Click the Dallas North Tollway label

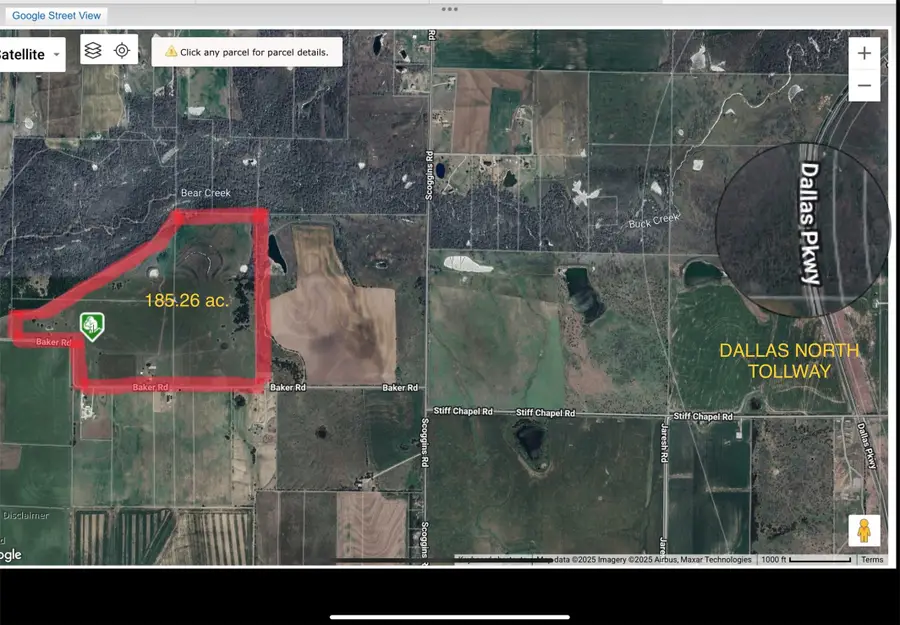tap(789, 360)
